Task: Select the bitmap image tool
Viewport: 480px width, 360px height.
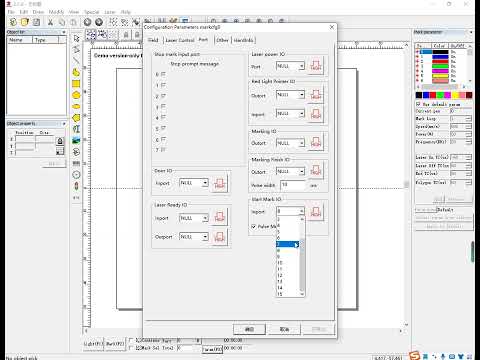Action: (x=76, y=140)
